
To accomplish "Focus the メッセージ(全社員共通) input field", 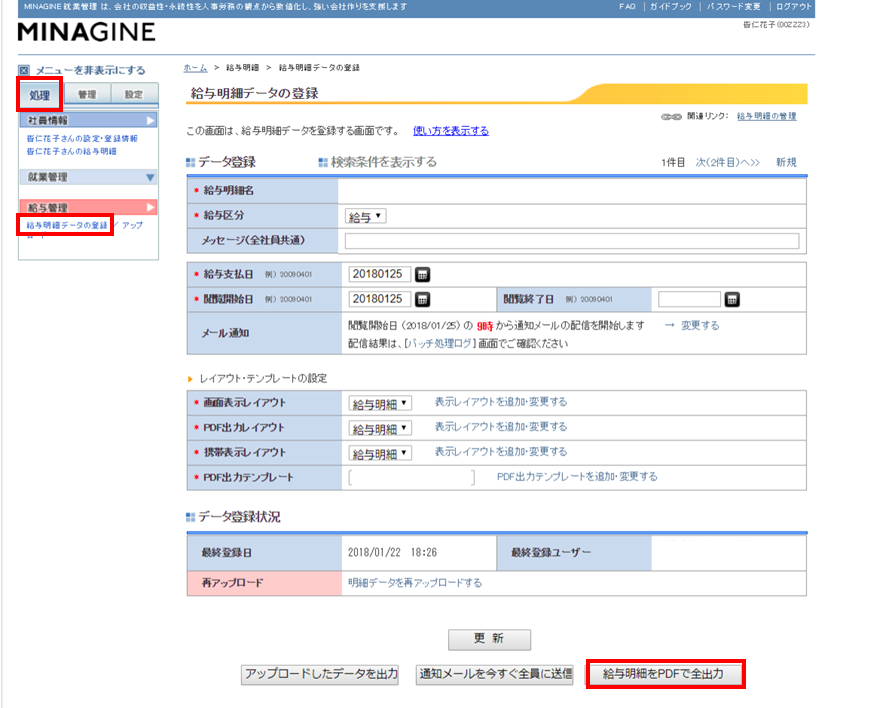I will (571, 241).
